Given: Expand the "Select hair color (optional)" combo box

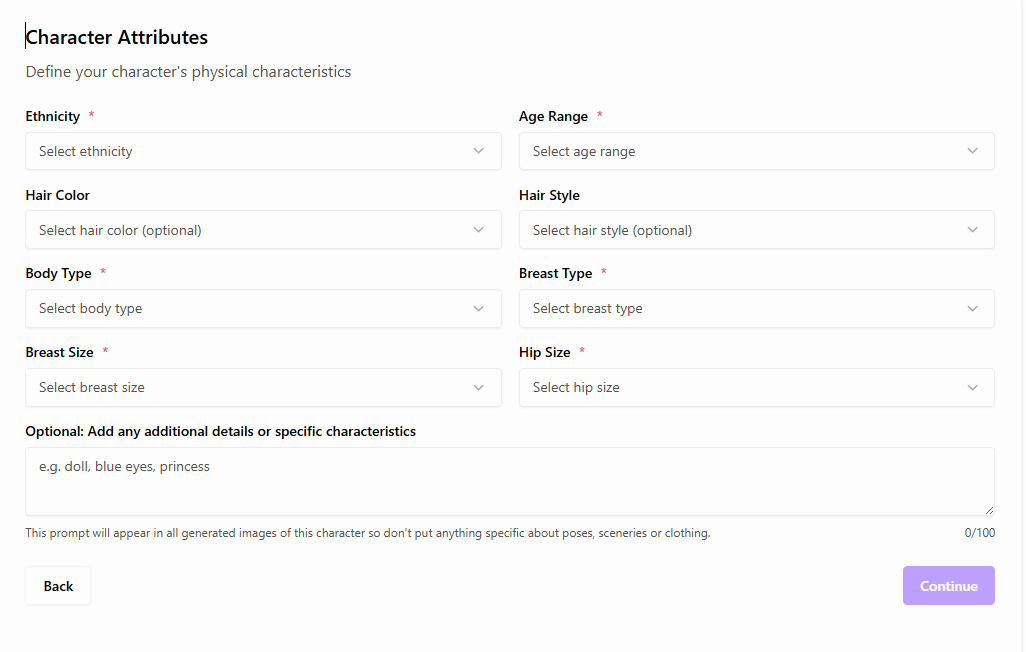Looking at the screenshot, I should [250, 230].
